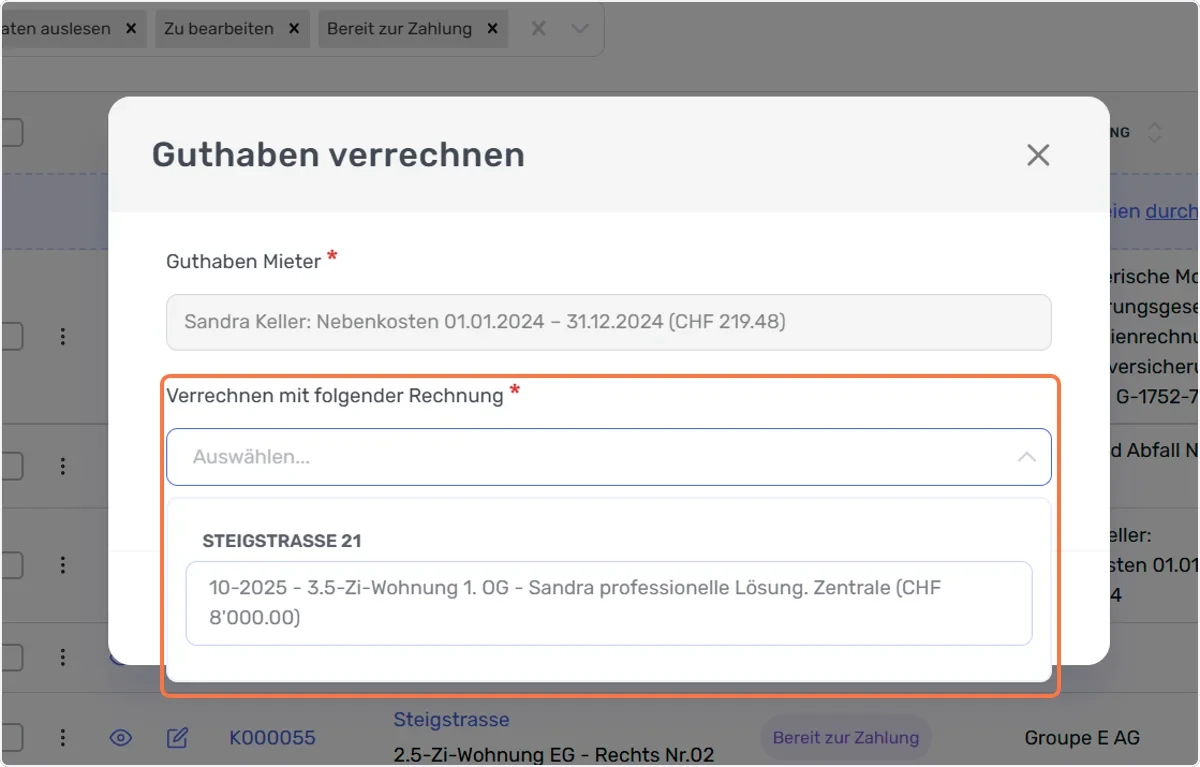This screenshot has height=767, width=1200.
Task: Click the 'Zu bearbeiten' filter chip label
Action: click(x=219, y=29)
